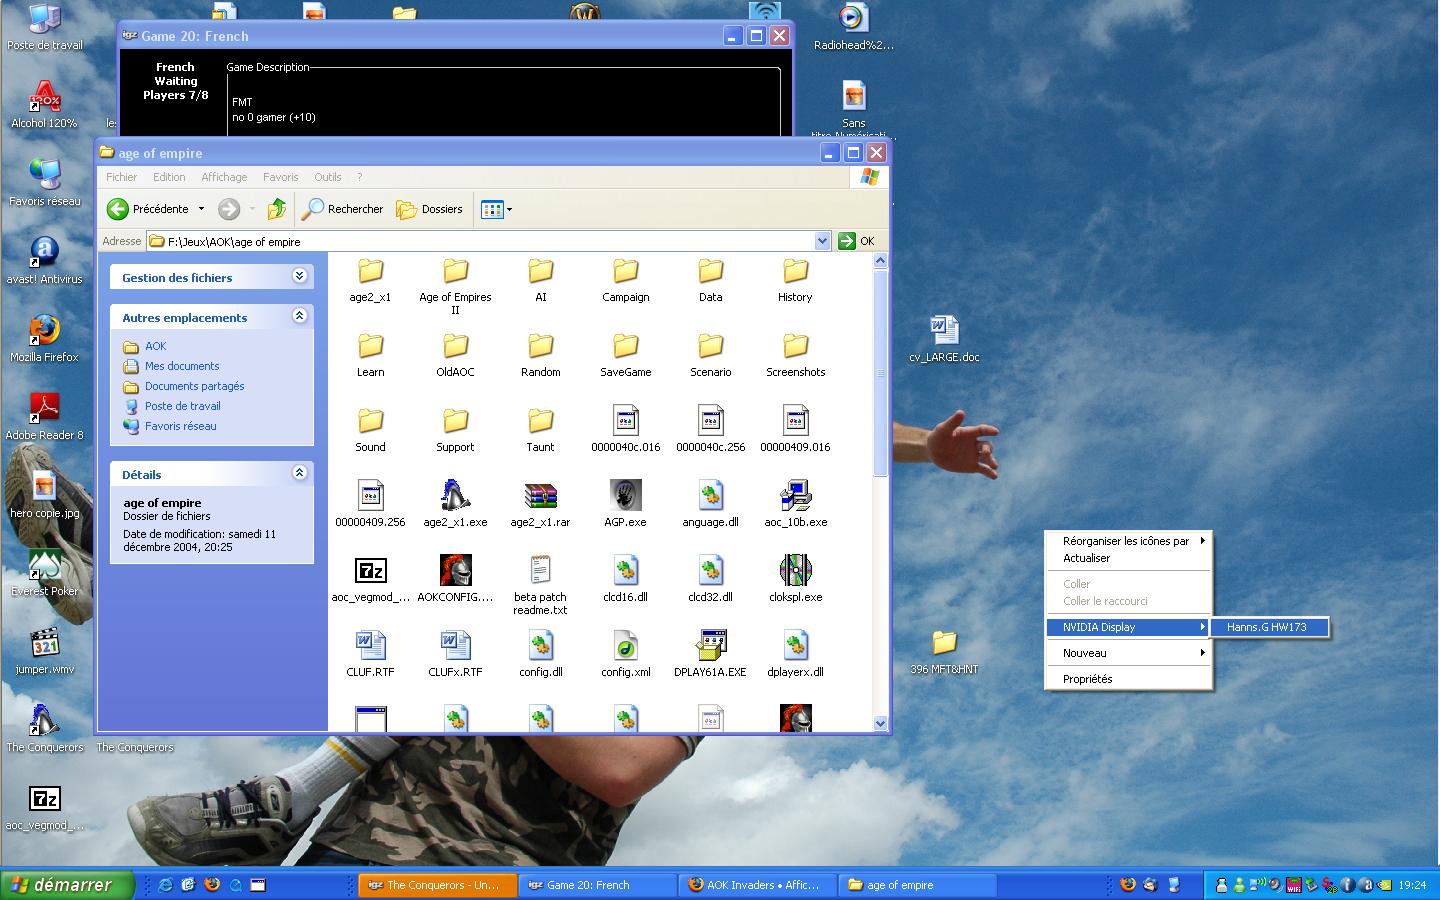Toggle the Dossiers folders pane button
The image size is (1440, 900).
430,209
